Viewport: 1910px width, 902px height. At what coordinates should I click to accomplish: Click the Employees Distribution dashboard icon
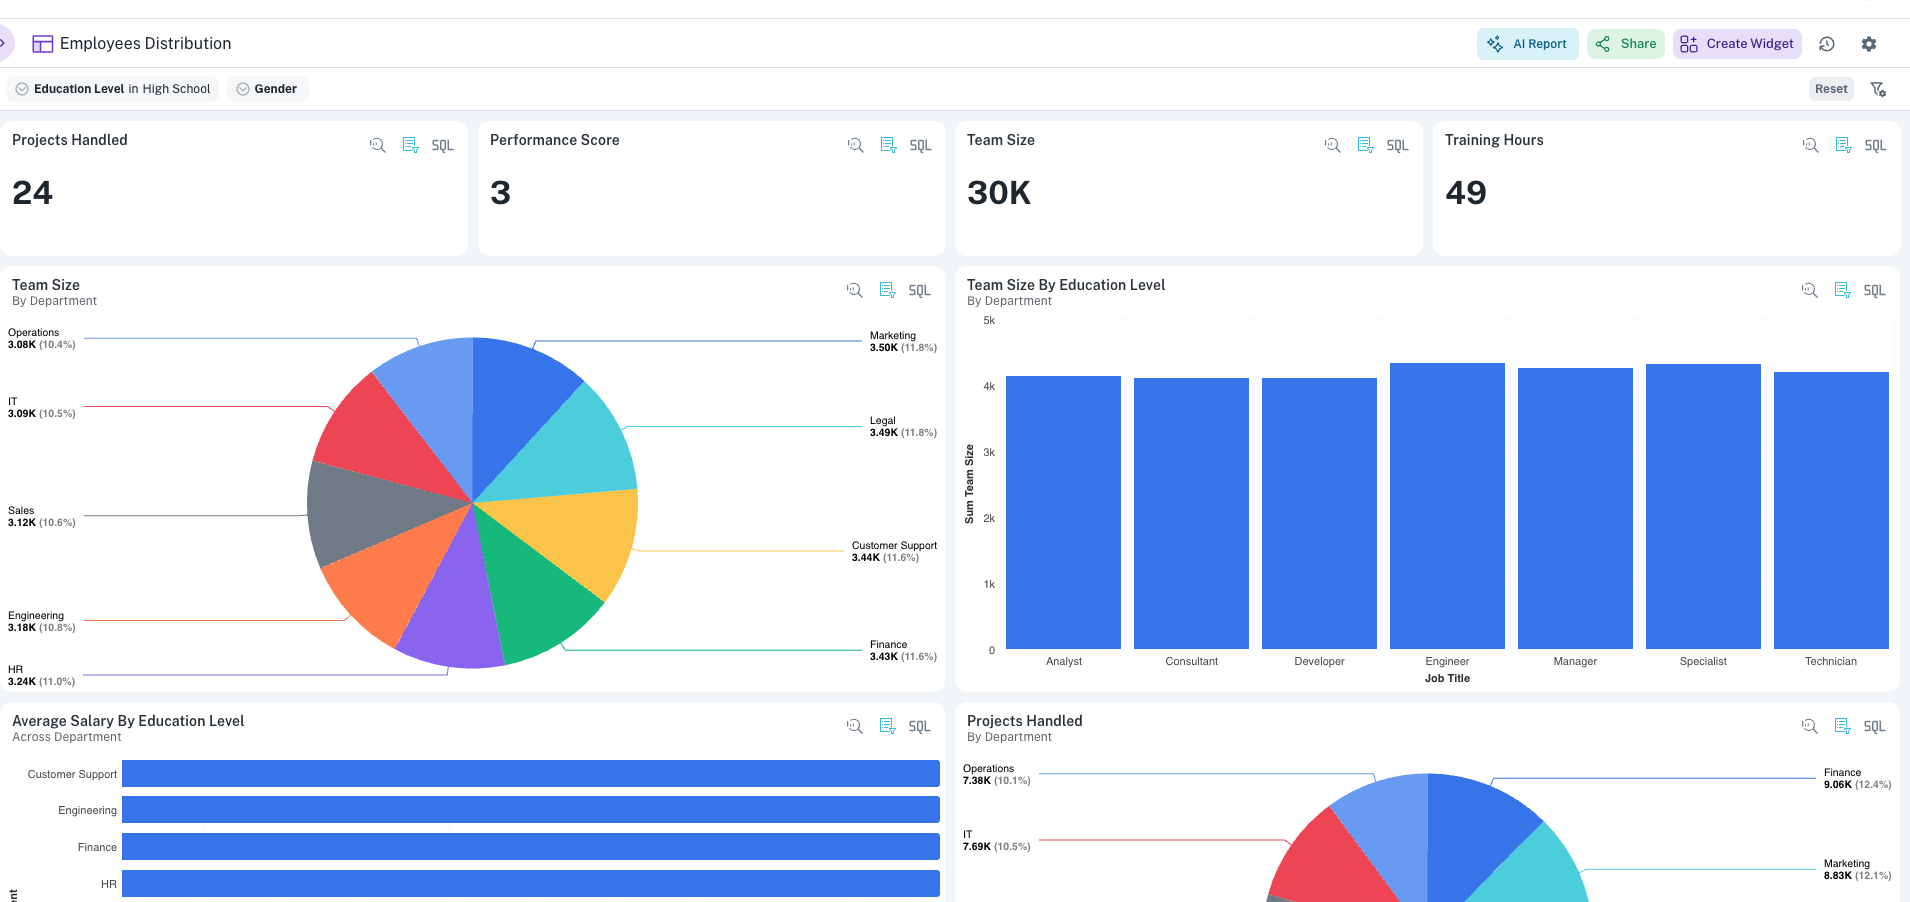coord(43,44)
